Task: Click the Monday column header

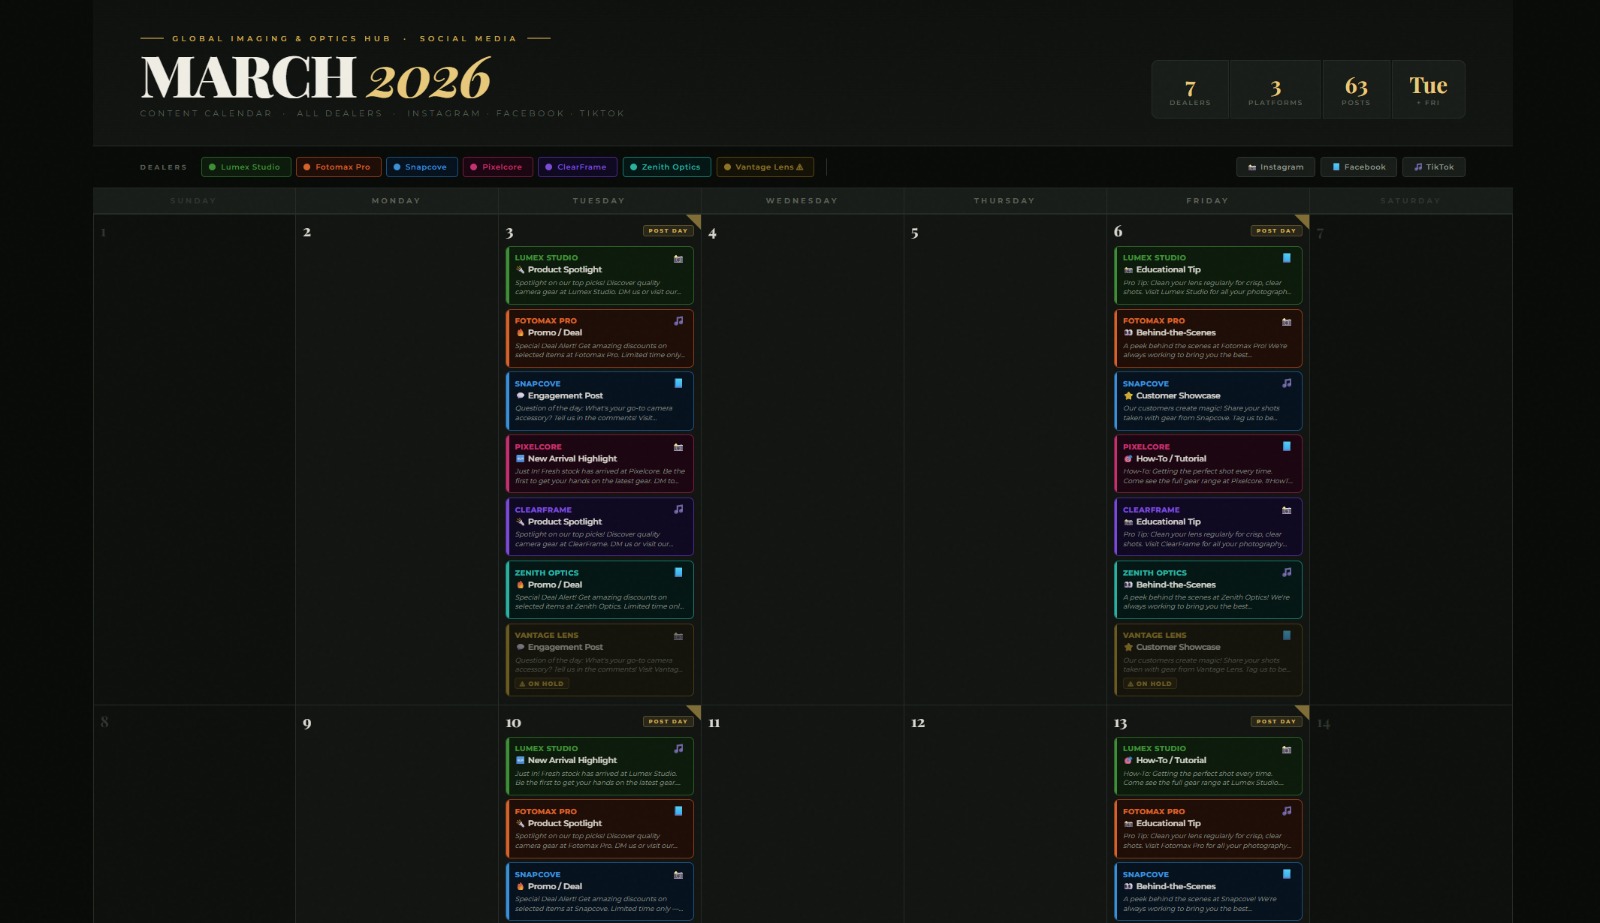Action: [x=396, y=201]
